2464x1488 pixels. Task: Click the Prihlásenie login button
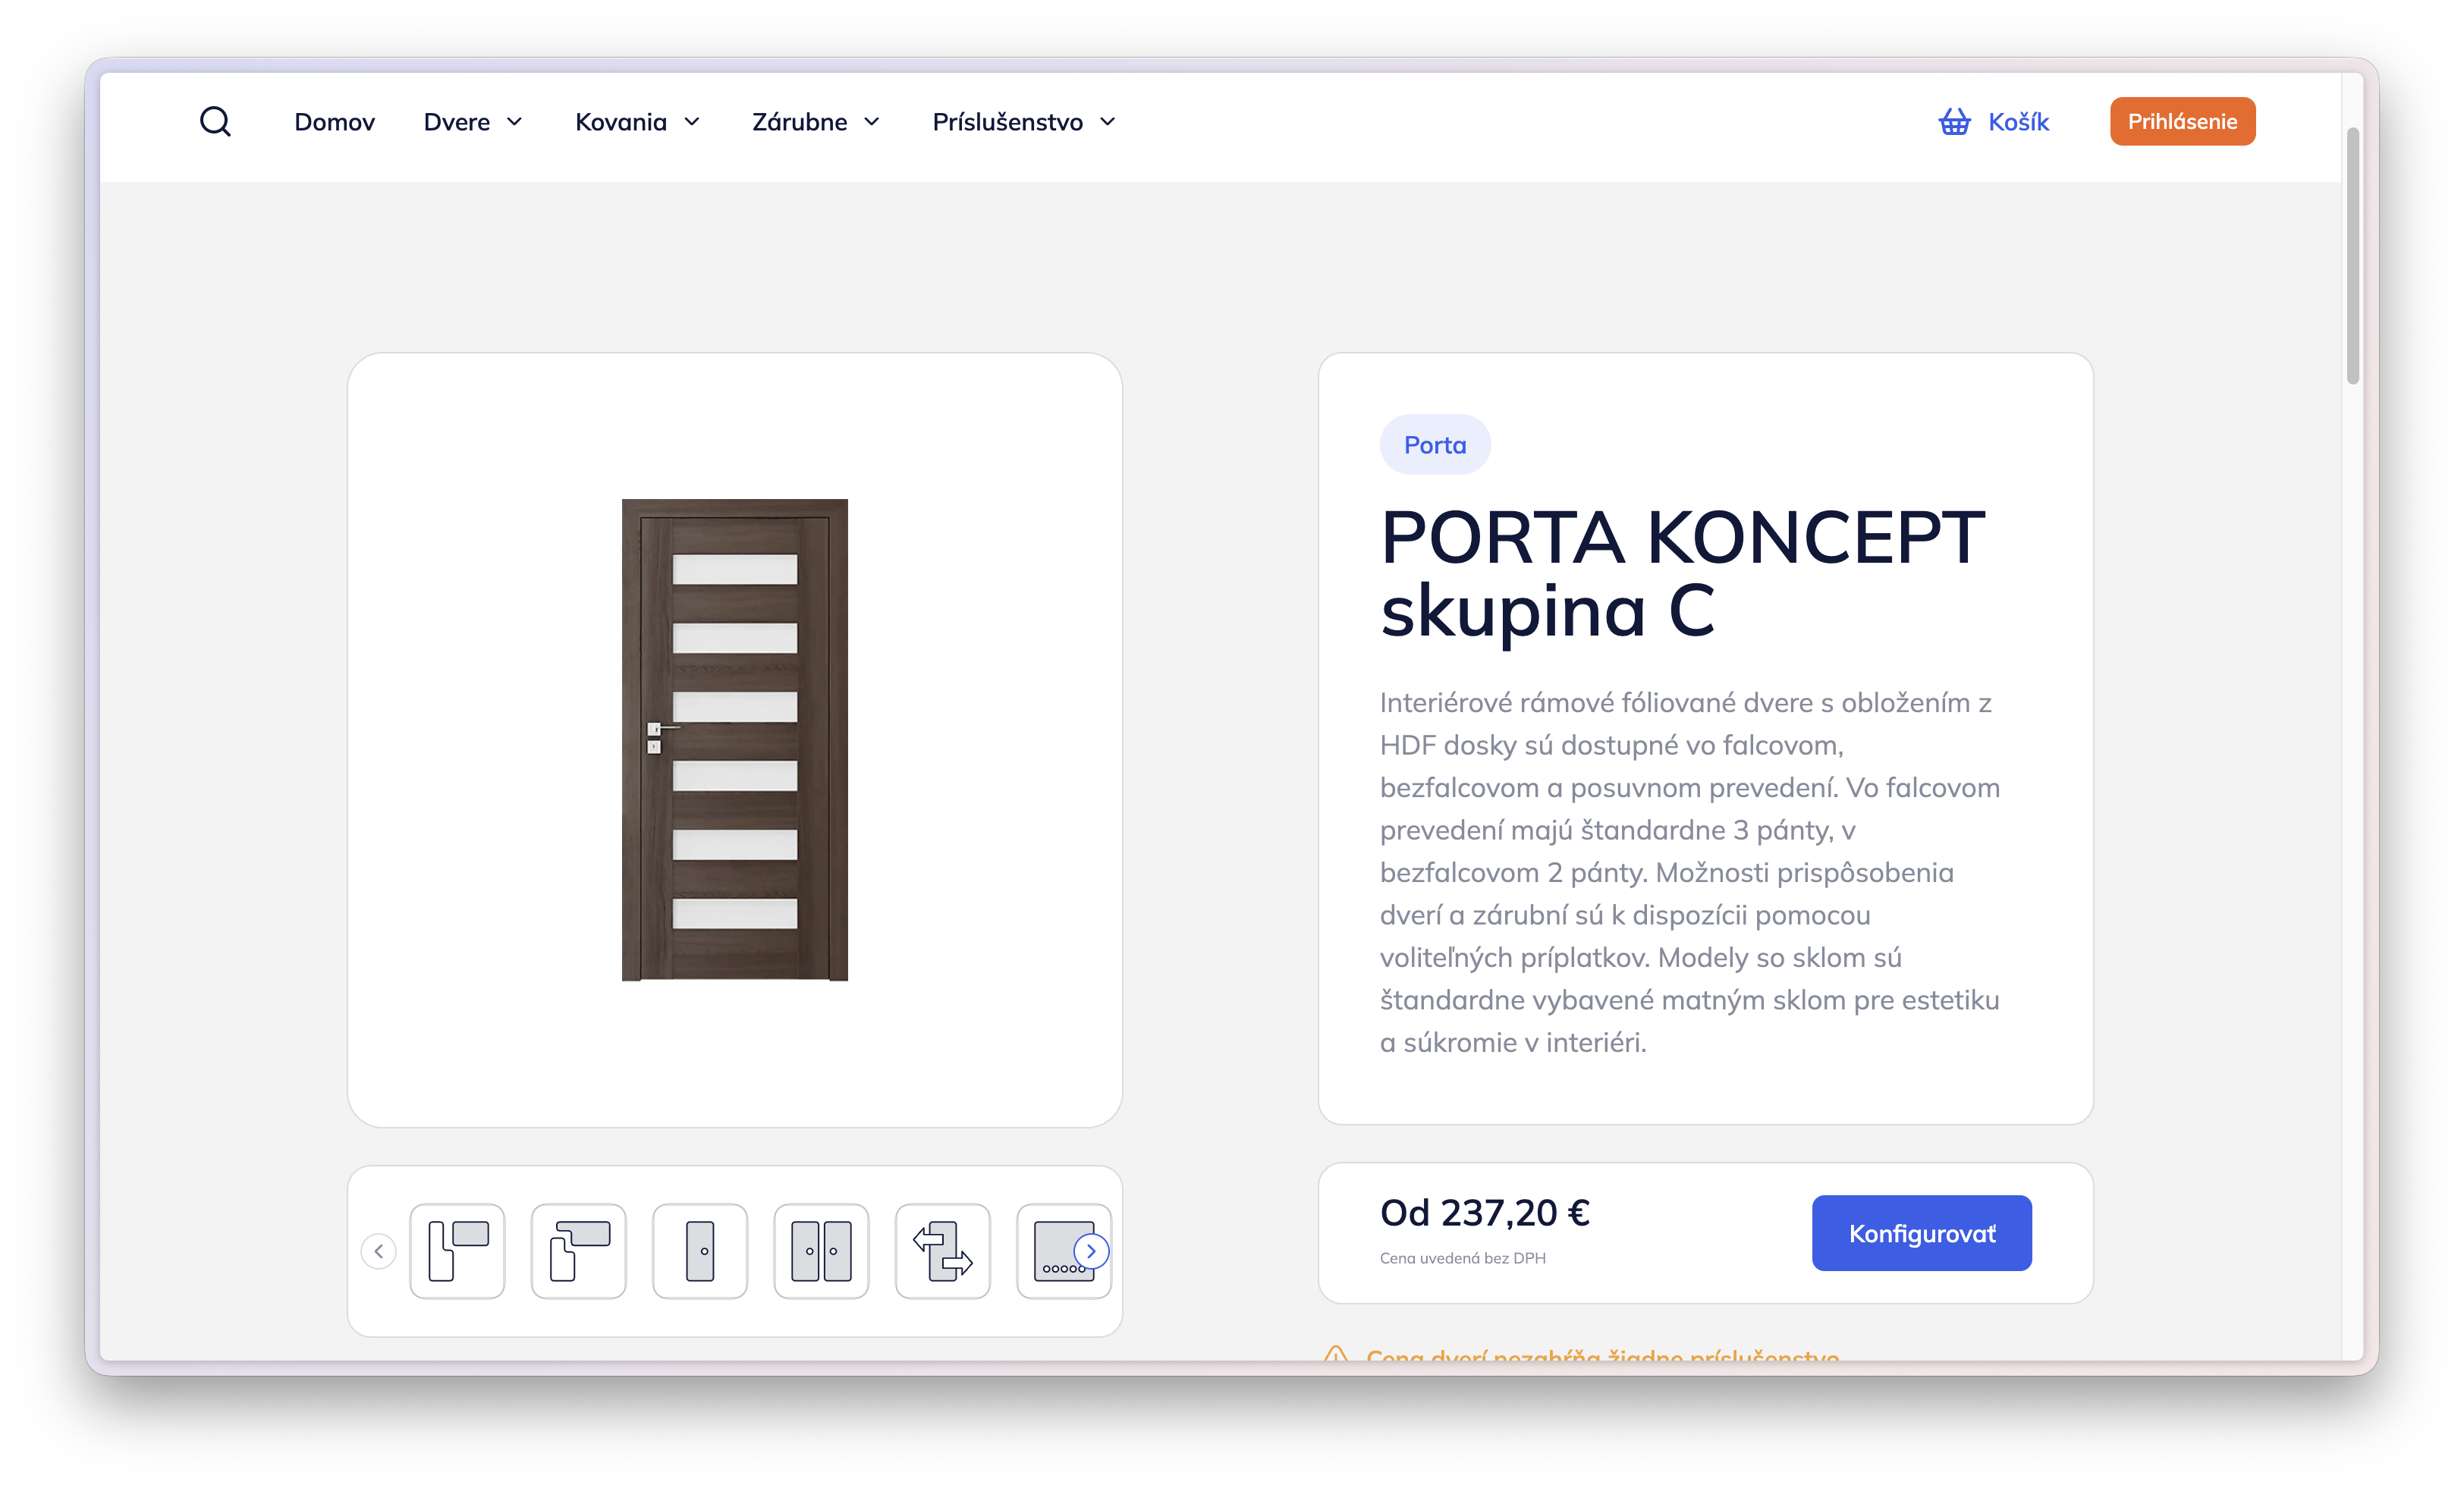2182,121
